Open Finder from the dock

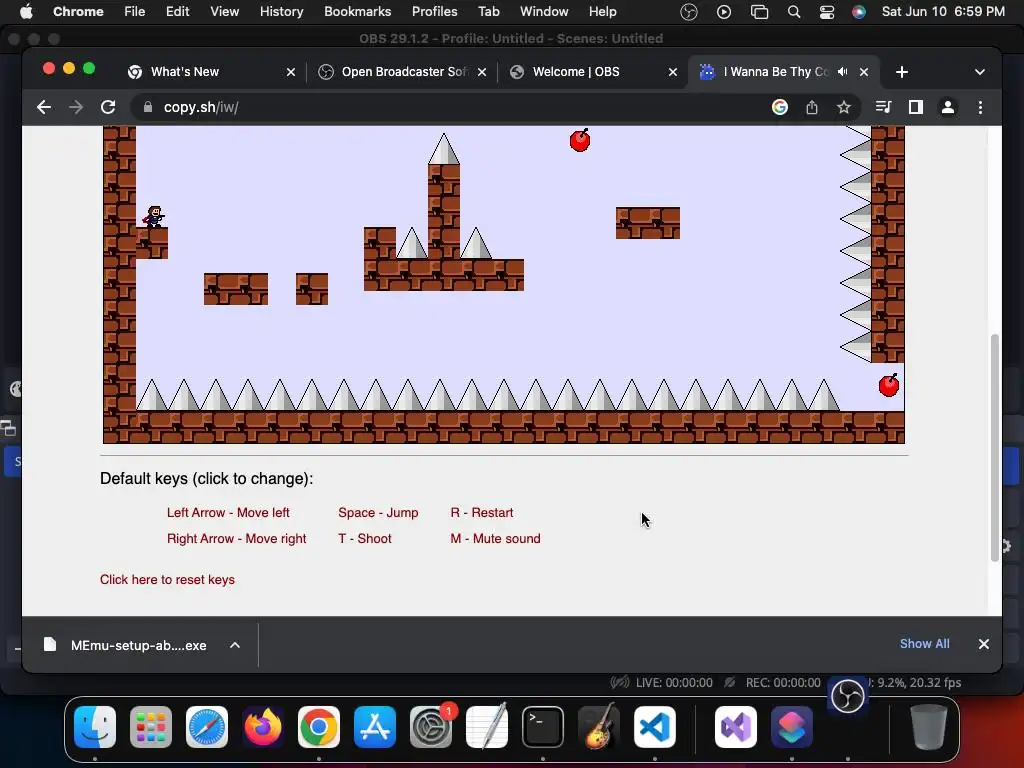click(x=95, y=727)
